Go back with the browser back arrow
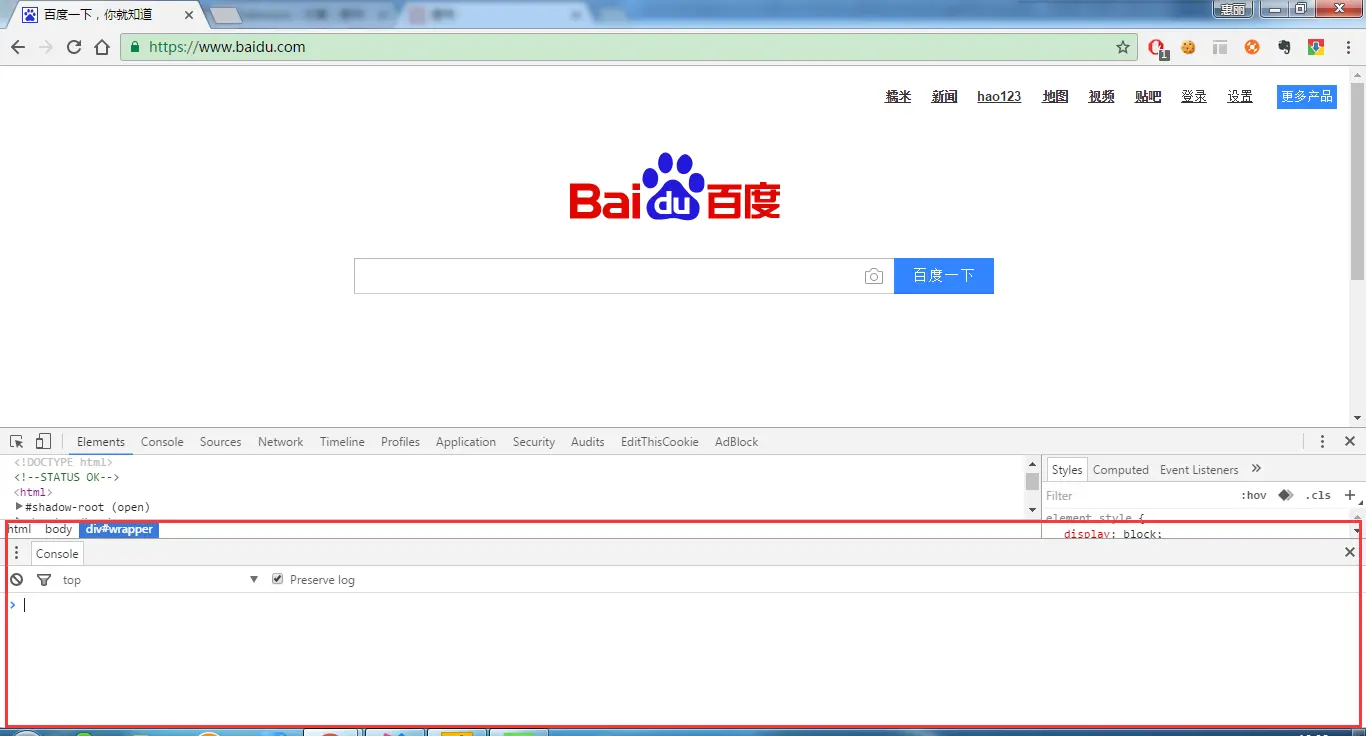The image size is (1366, 736). 18,47
